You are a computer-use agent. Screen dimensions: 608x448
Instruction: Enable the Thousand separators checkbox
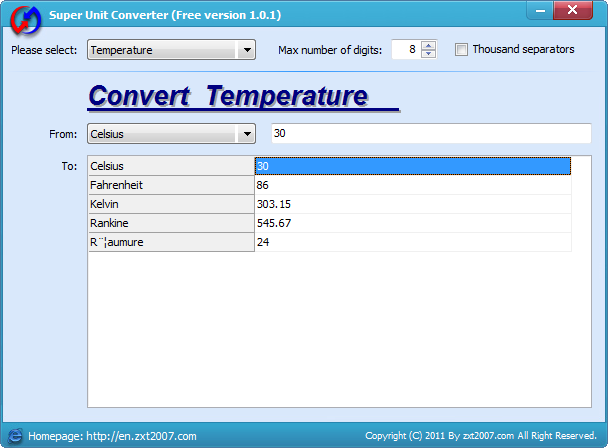pyautogui.click(x=461, y=50)
